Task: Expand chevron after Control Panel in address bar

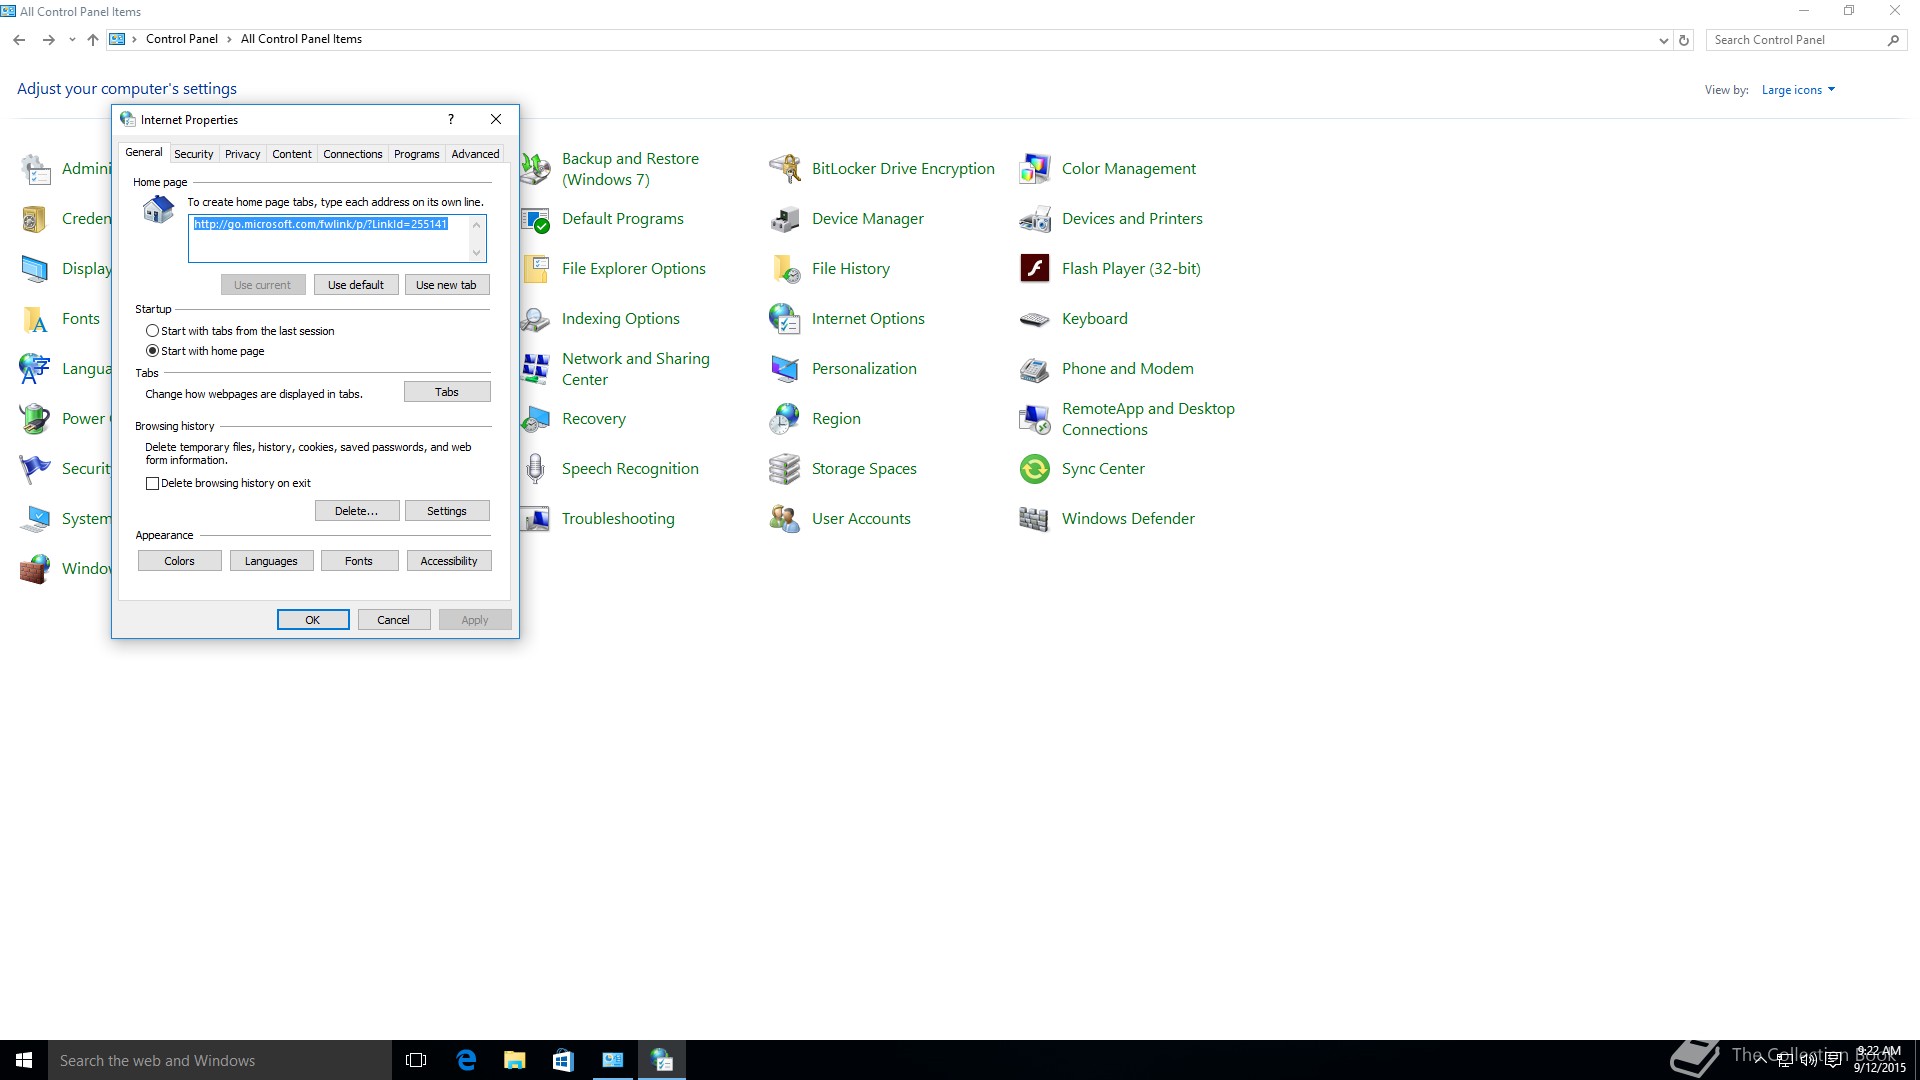Action: click(229, 39)
